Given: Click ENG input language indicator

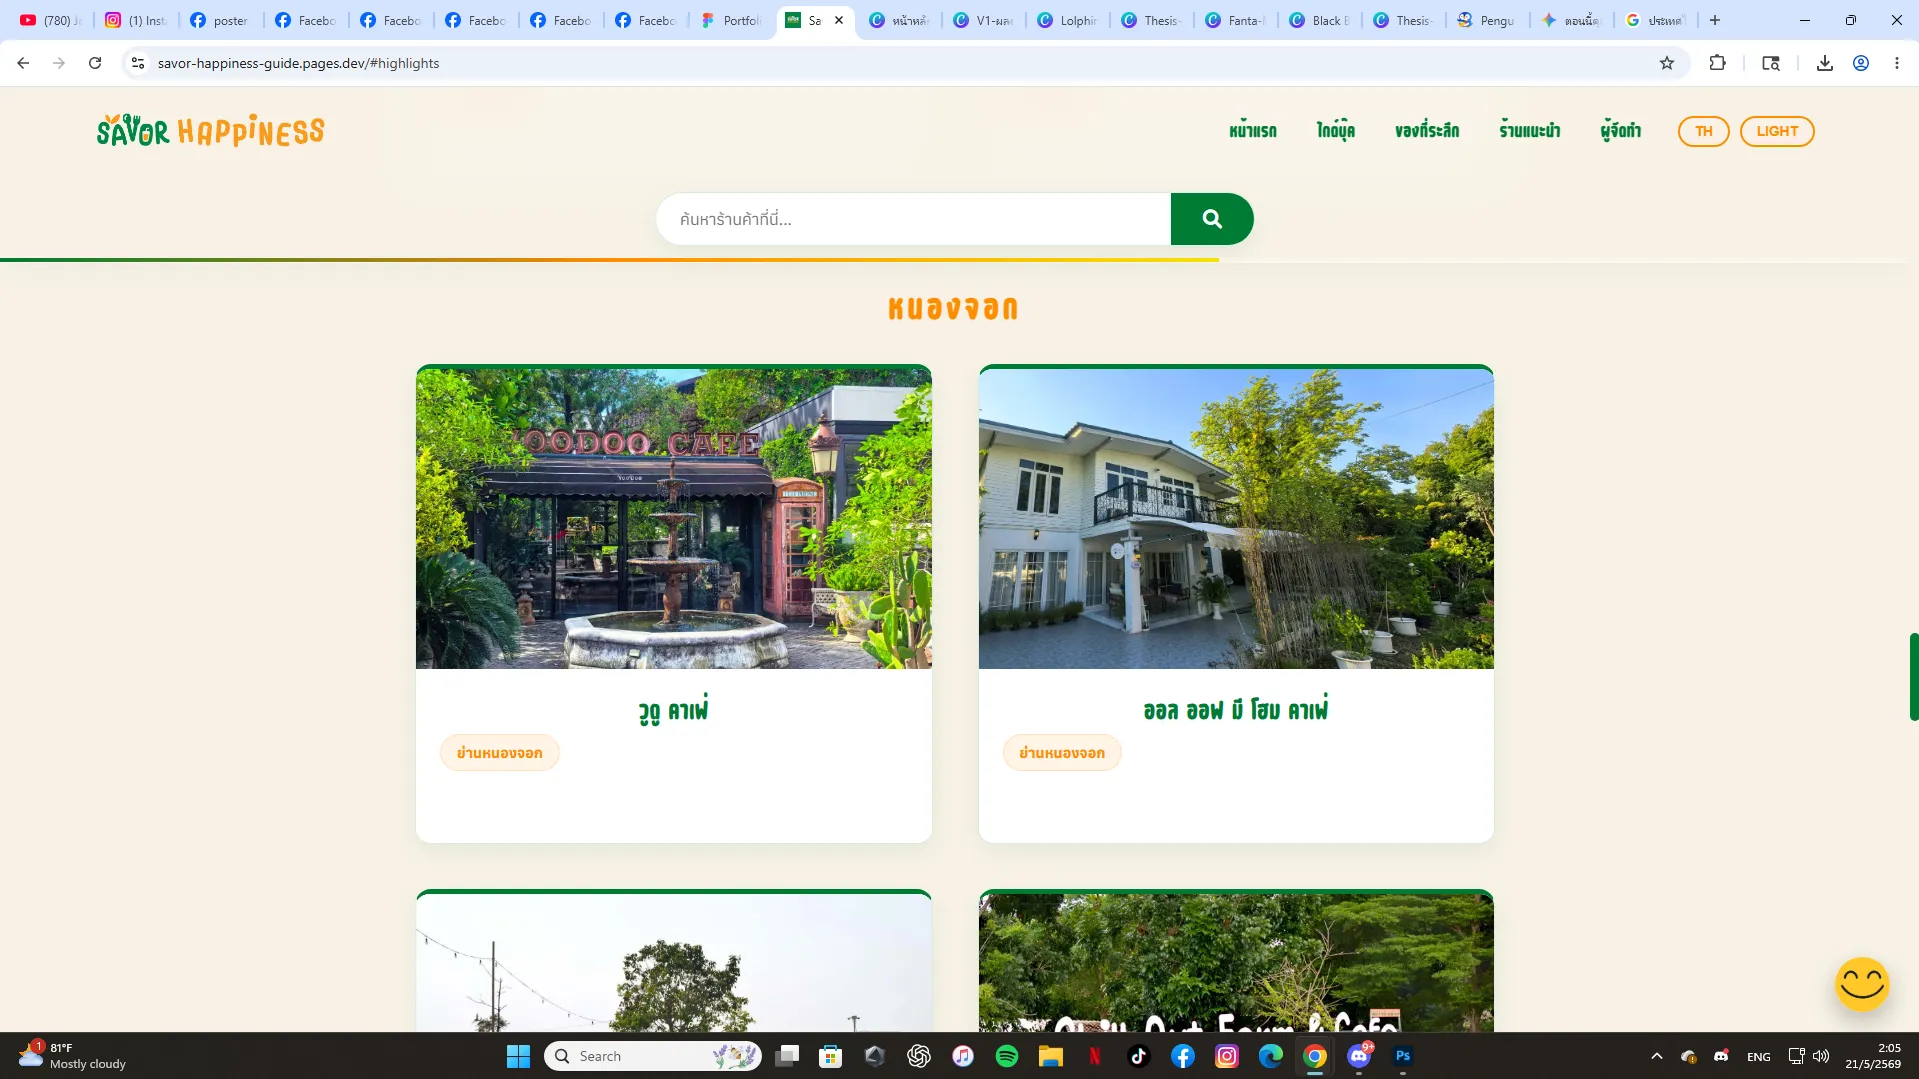Looking at the screenshot, I should [x=1758, y=1056].
